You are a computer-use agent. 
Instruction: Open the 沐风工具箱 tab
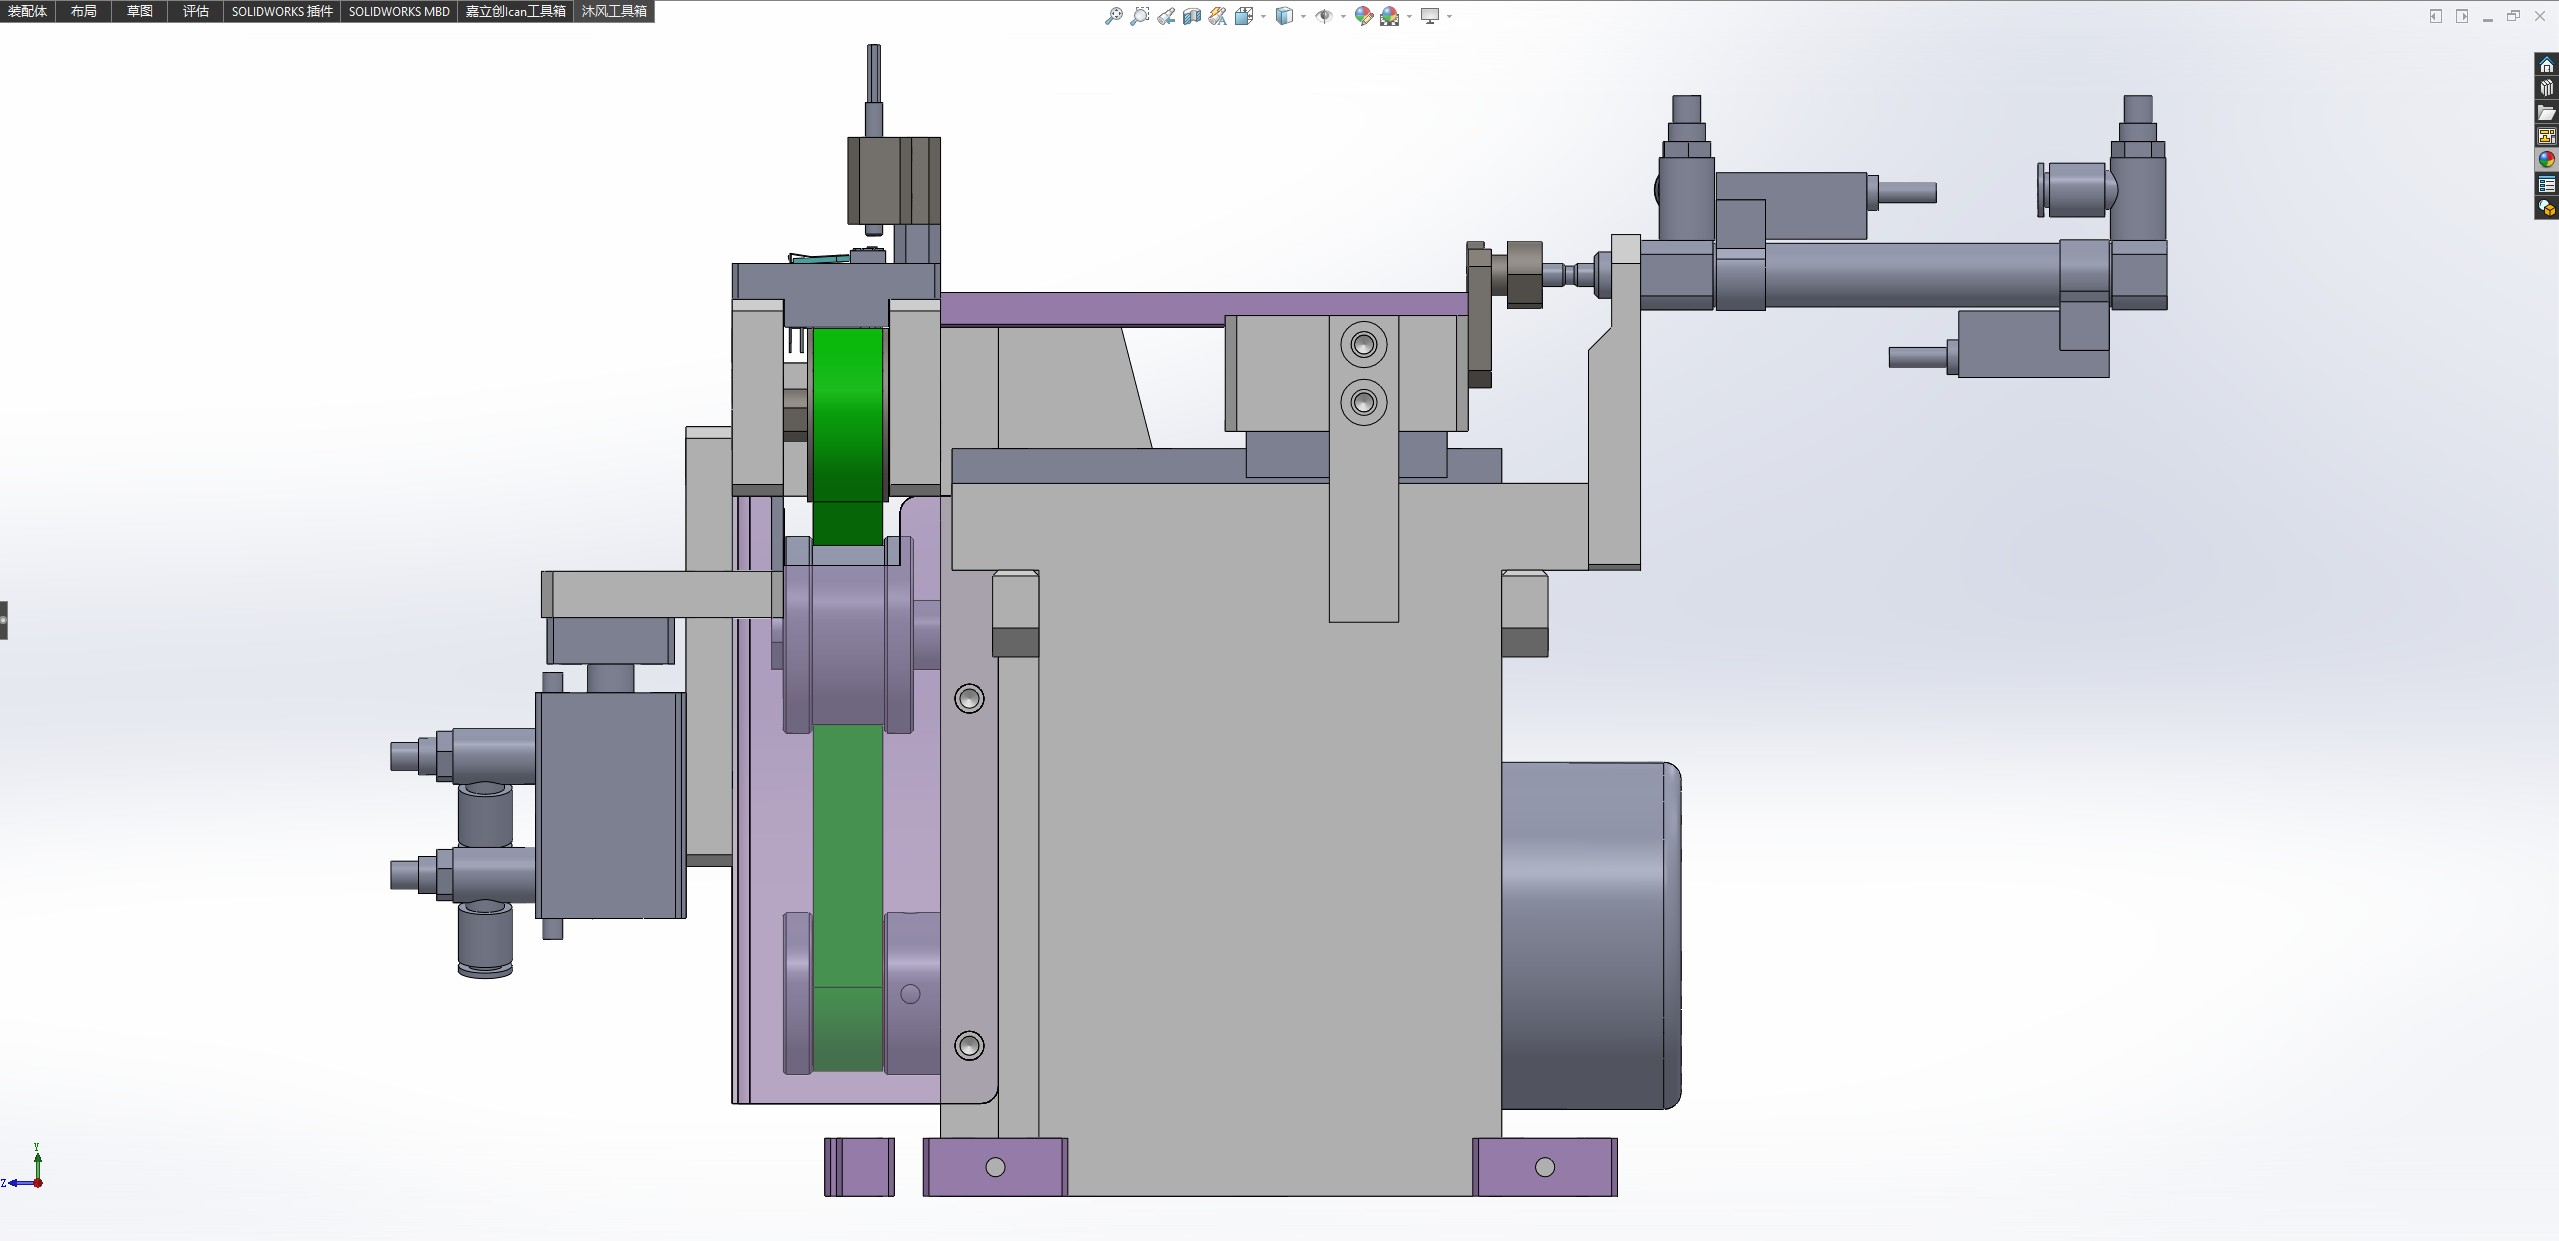pos(614,11)
